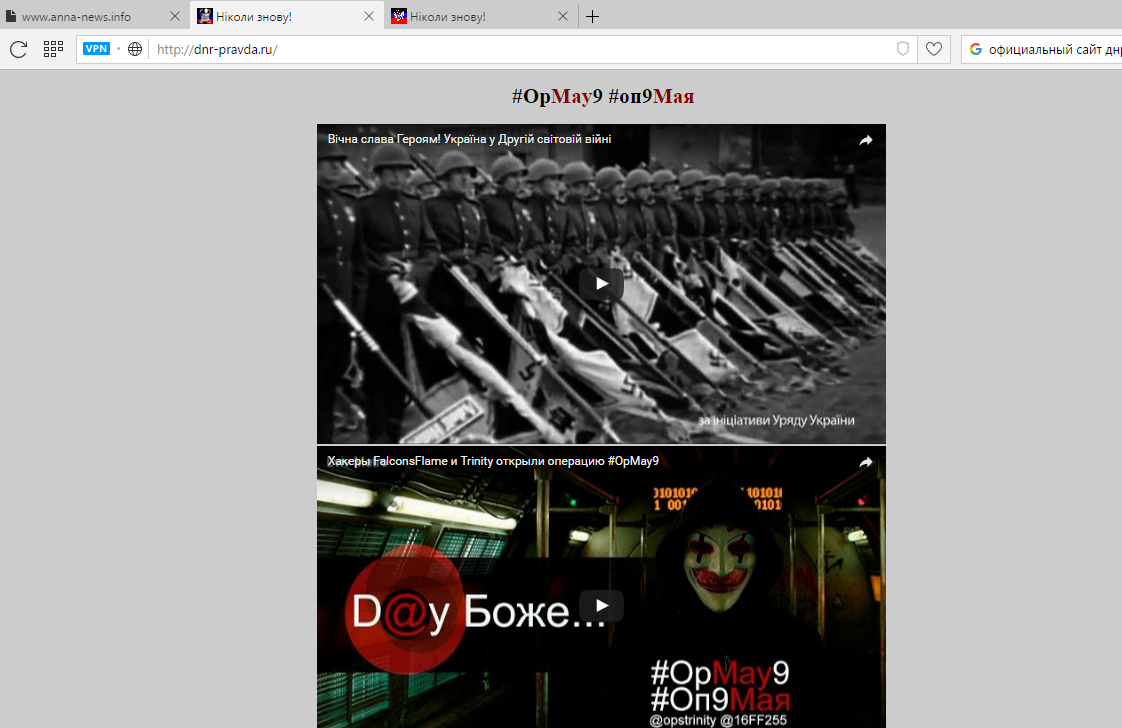The width and height of the screenshot is (1122, 728).
Task: Toggle the VPN badge in address bar
Action: click(96, 49)
